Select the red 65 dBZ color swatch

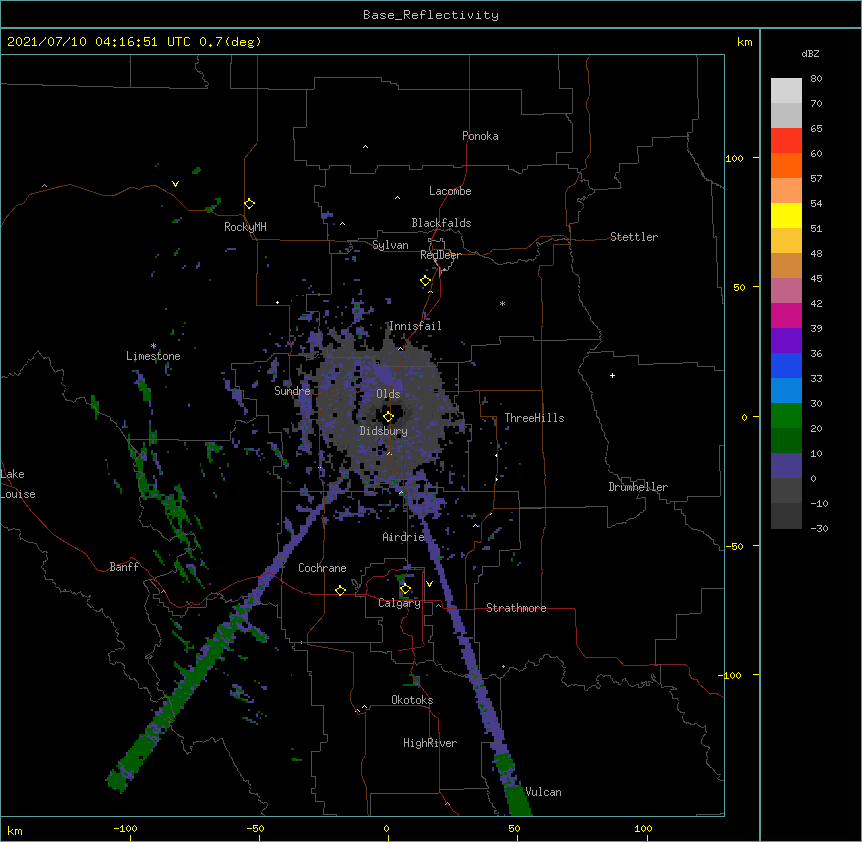click(x=786, y=140)
